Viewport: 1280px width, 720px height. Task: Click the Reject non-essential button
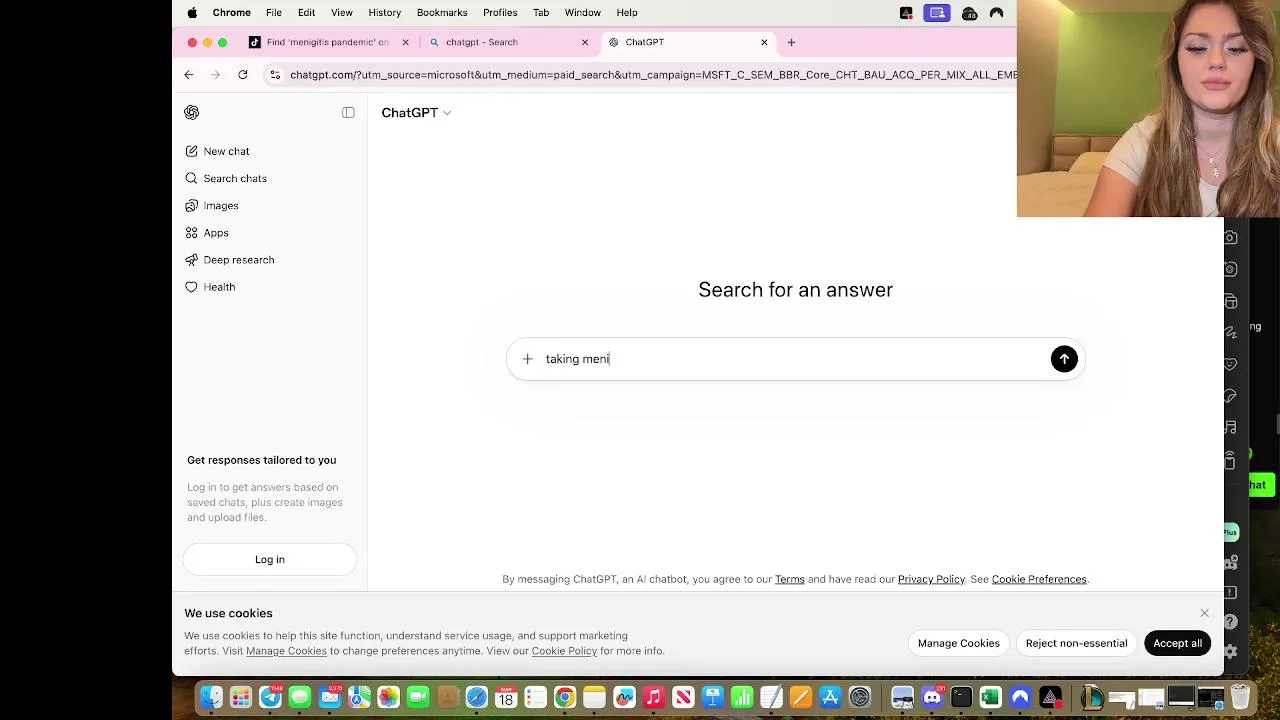click(x=1076, y=643)
